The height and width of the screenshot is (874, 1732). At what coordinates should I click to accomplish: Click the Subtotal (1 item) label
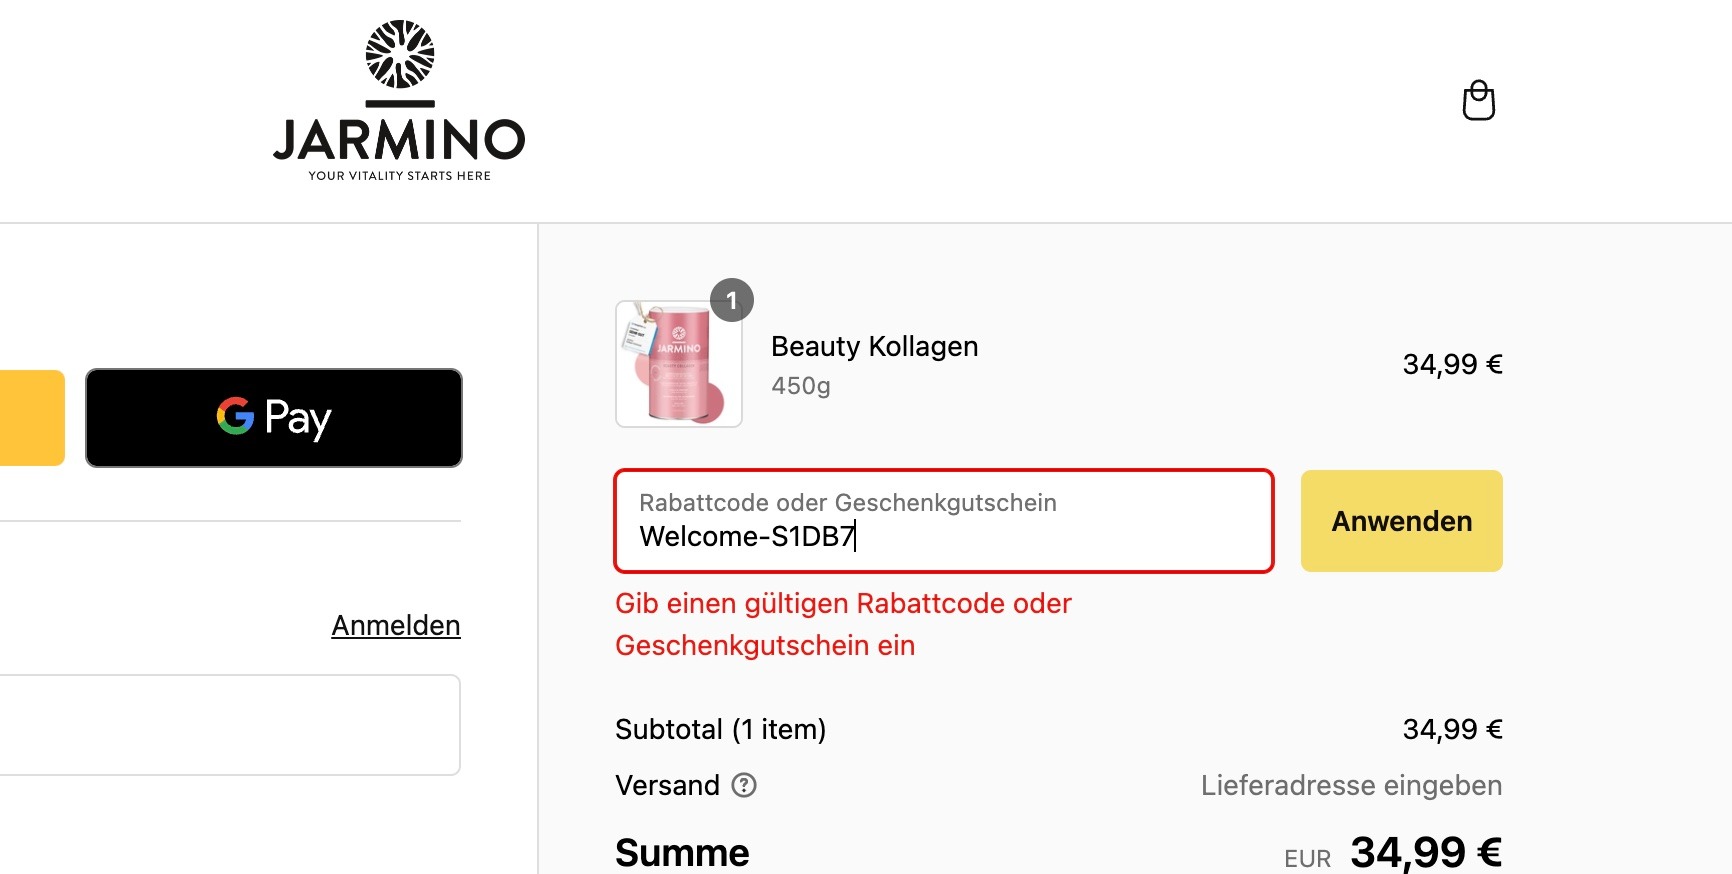pyautogui.click(x=720, y=729)
